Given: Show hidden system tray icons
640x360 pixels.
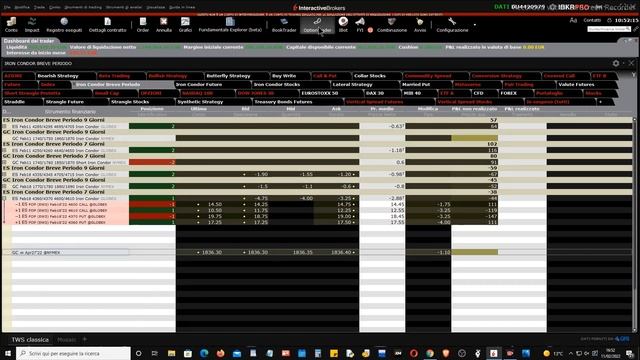Looking at the screenshot, I should (x=571, y=353).
